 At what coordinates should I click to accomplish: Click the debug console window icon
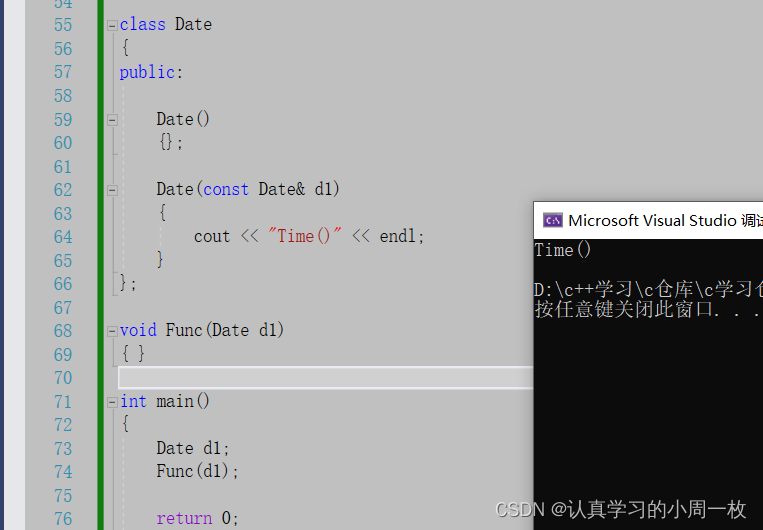tap(552, 220)
